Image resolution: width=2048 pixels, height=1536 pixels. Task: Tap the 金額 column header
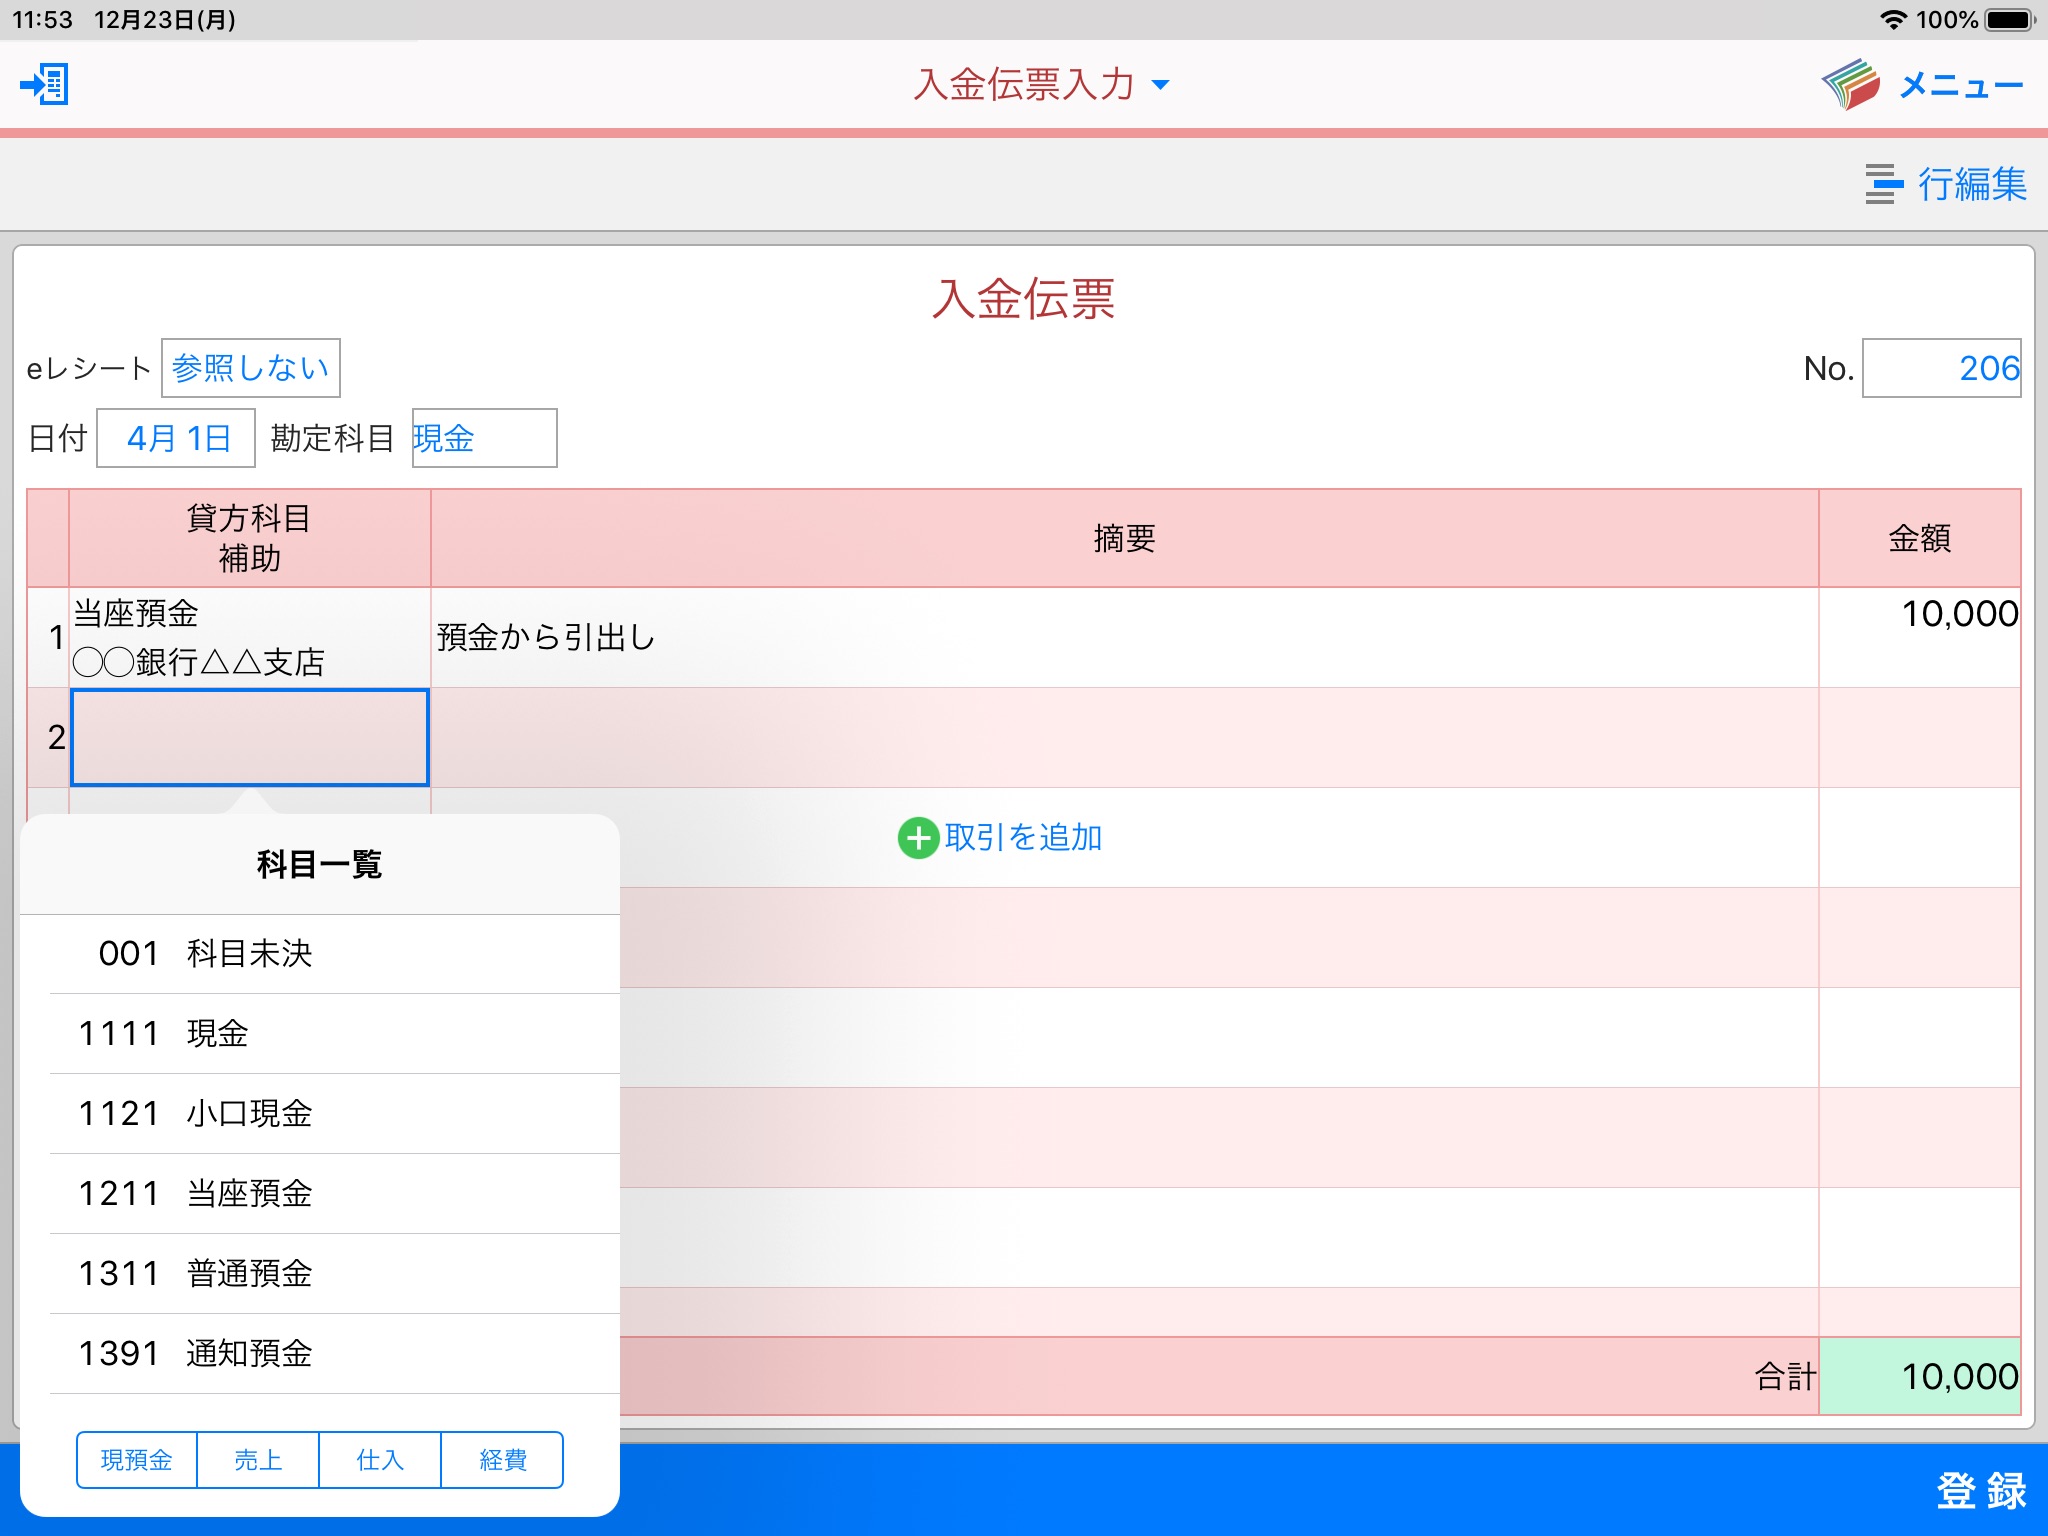1920,538
